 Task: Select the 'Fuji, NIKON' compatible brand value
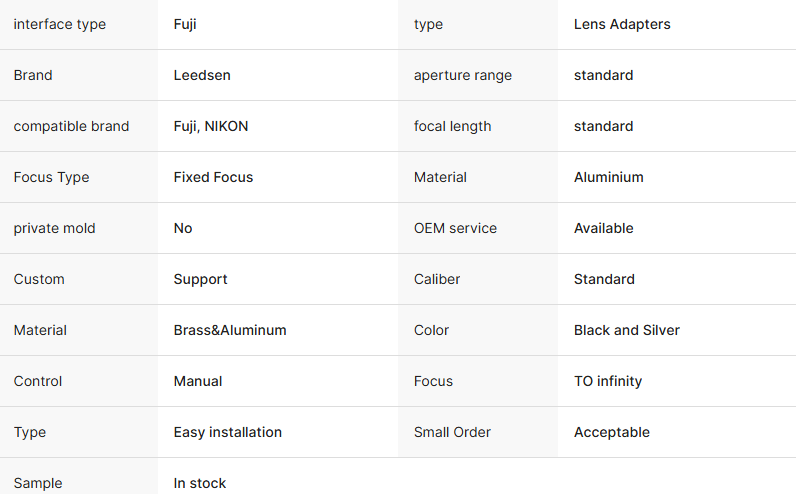pos(211,126)
